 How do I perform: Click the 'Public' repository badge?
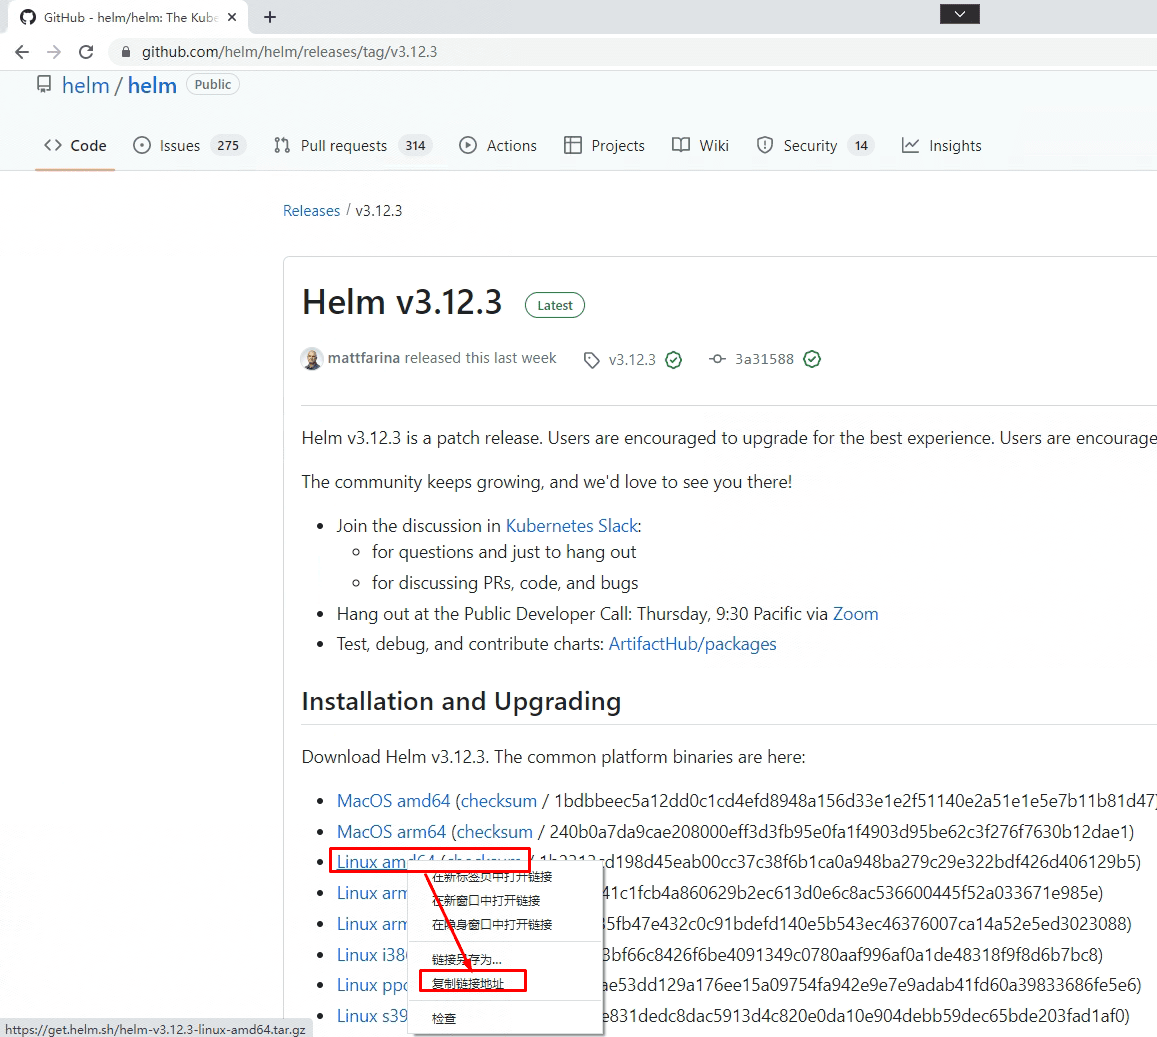pyautogui.click(x=213, y=84)
